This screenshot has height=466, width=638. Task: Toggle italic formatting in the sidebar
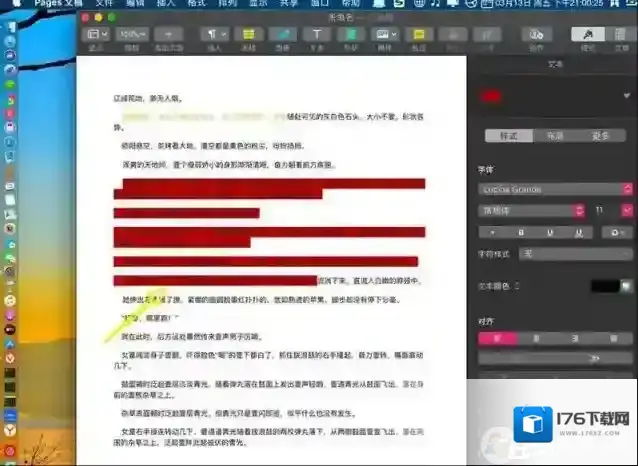(x=493, y=232)
